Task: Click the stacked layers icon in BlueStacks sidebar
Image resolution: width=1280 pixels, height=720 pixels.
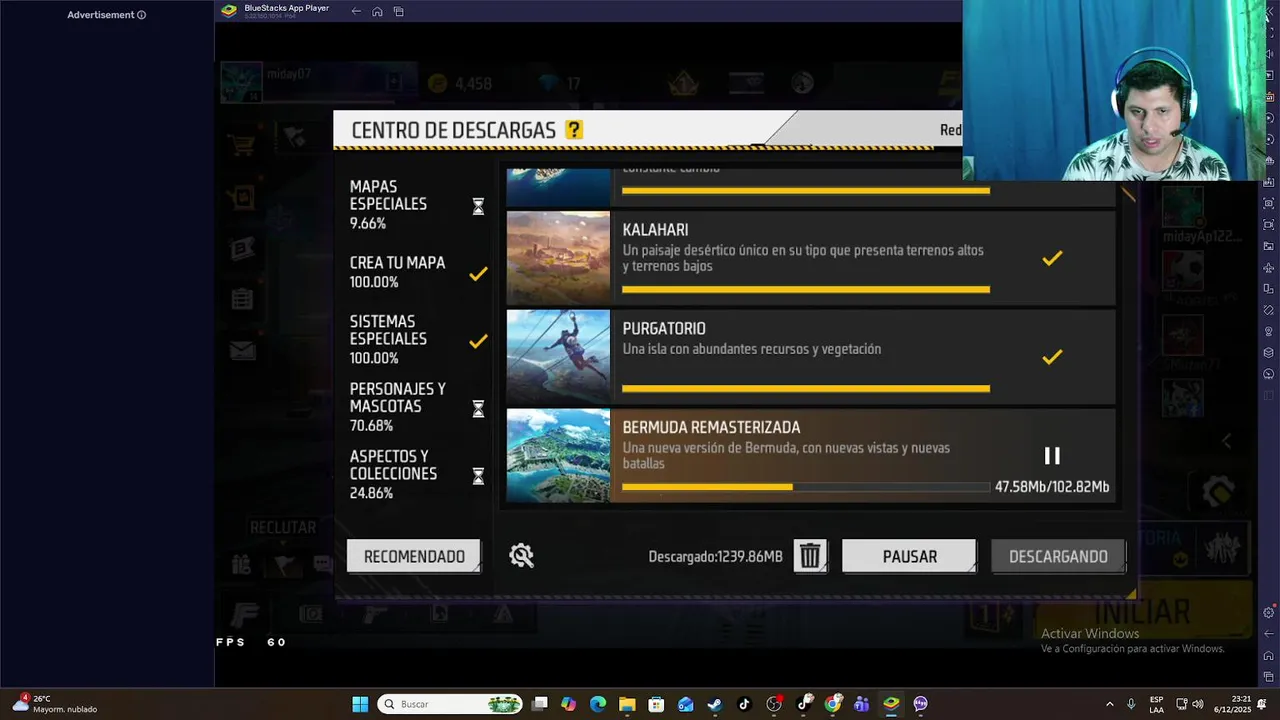Action: pyautogui.click(x=1269, y=352)
